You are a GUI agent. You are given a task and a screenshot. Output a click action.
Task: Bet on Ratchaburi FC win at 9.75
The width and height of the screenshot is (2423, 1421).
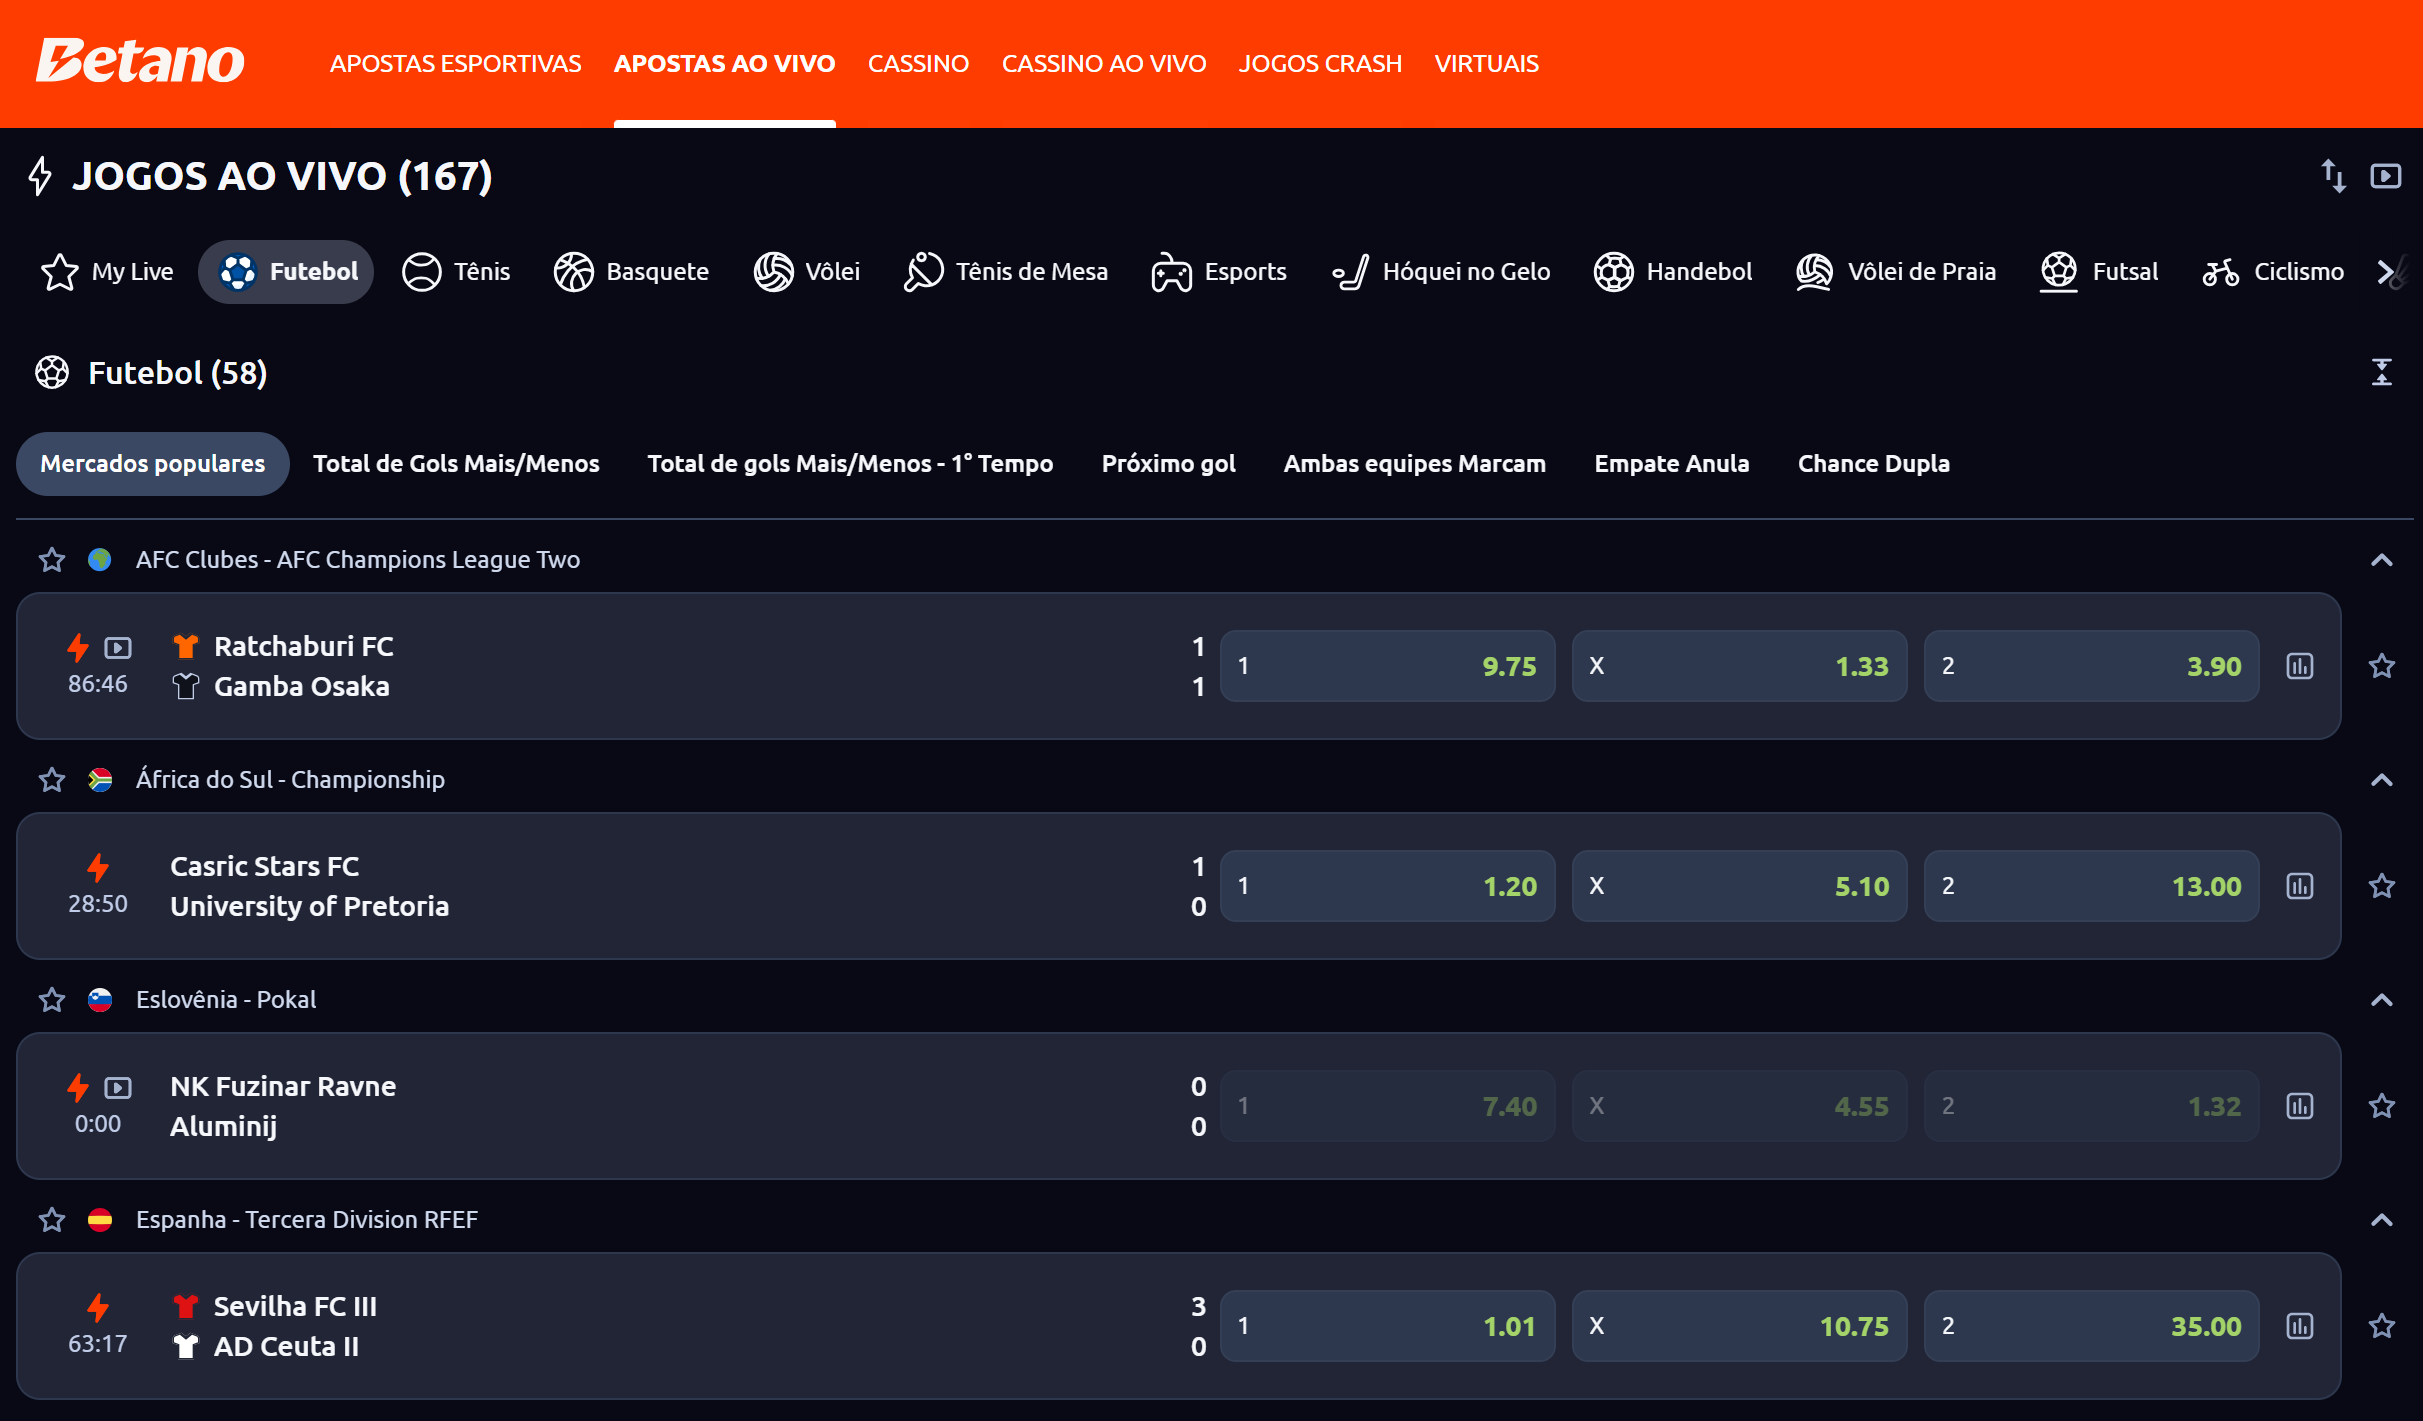click(x=1387, y=666)
